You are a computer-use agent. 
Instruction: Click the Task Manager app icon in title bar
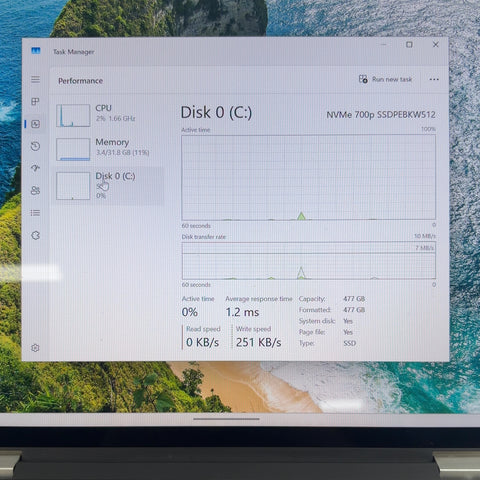pyautogui.click(x=36, y=51)
